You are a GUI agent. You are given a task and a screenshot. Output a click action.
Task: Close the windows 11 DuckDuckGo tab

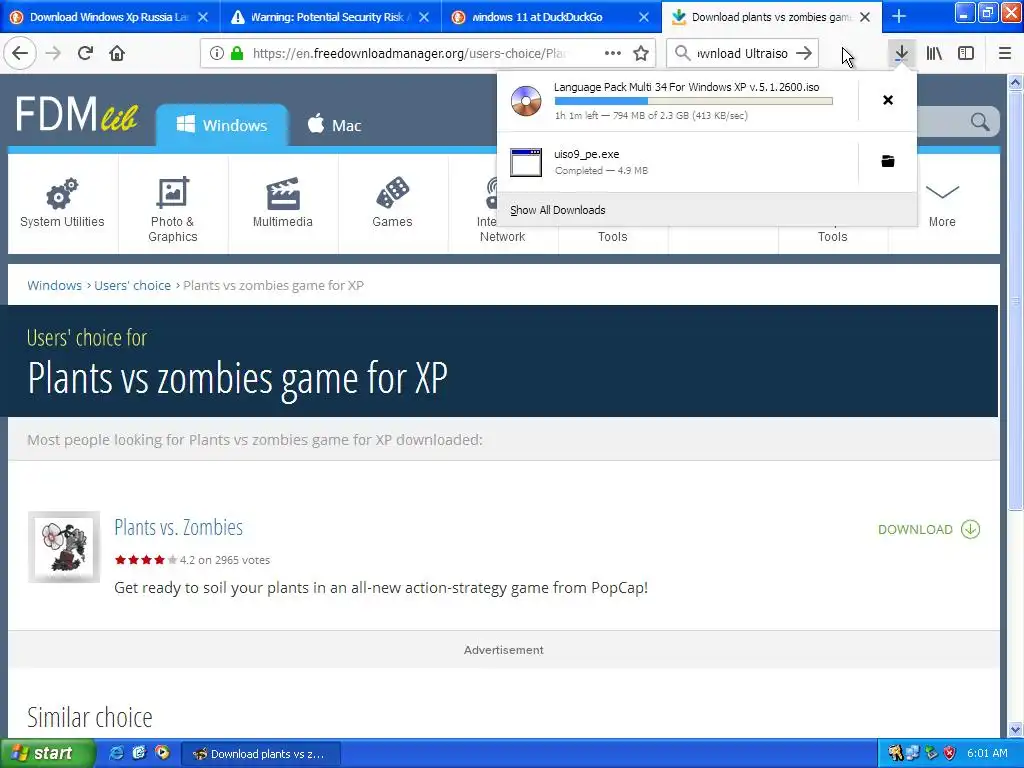(x=643, y=17)
